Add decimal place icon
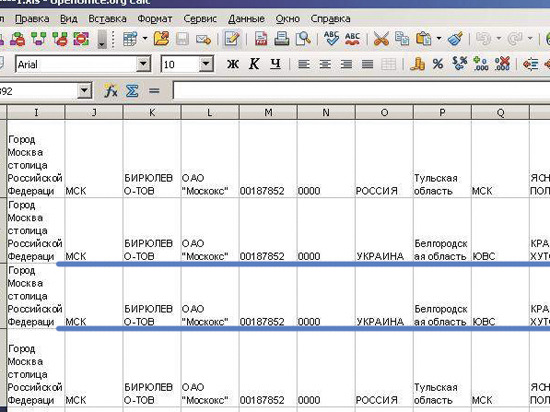The height and width of the screenshot is (412, 550). click(481, 64)
